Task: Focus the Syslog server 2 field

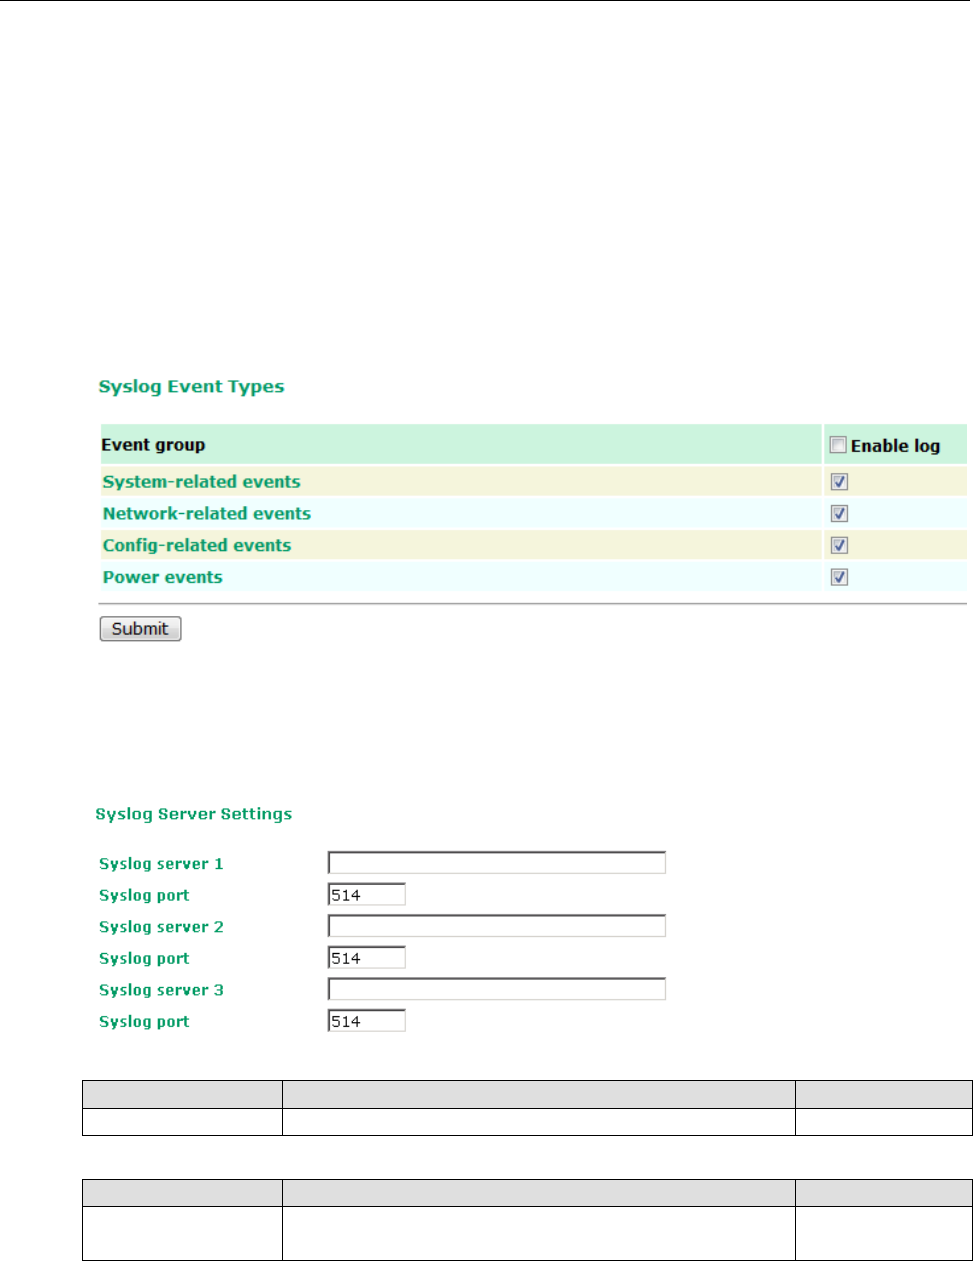Action: pyautogui.click(x=497, y=926)
